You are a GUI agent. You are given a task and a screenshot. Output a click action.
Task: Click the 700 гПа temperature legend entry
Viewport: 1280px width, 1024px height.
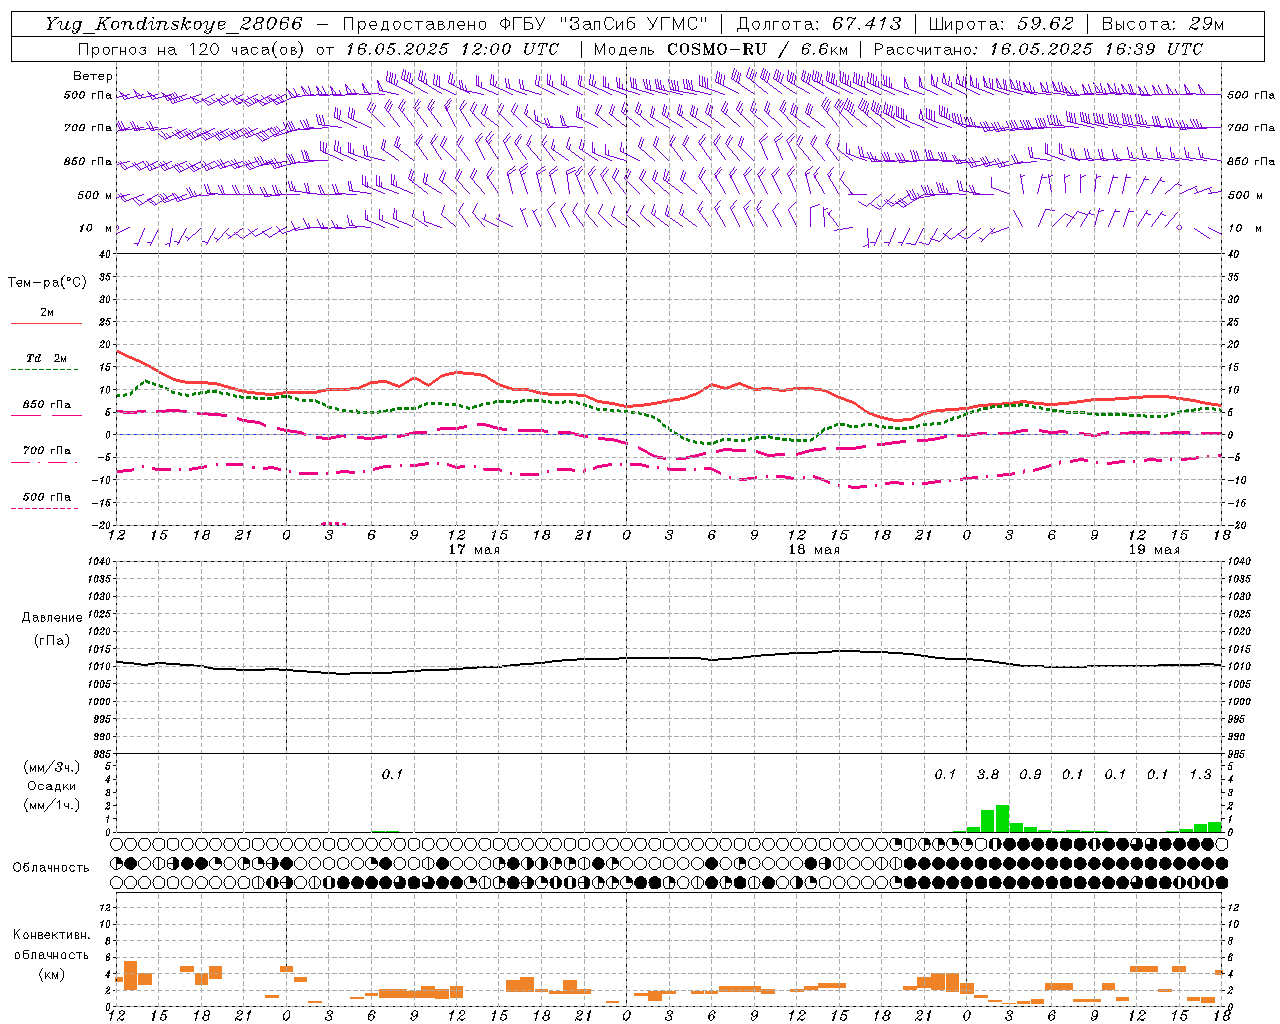(46, 451)
